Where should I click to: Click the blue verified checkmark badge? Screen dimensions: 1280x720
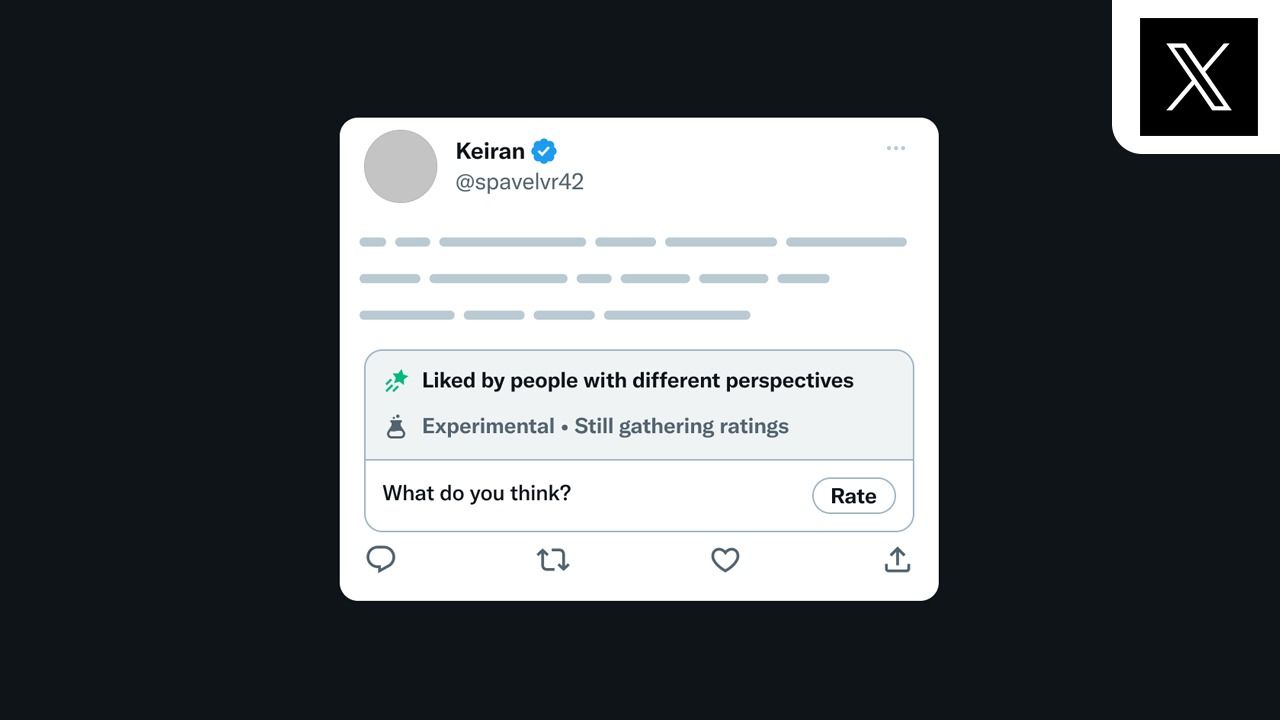[544, 151]
